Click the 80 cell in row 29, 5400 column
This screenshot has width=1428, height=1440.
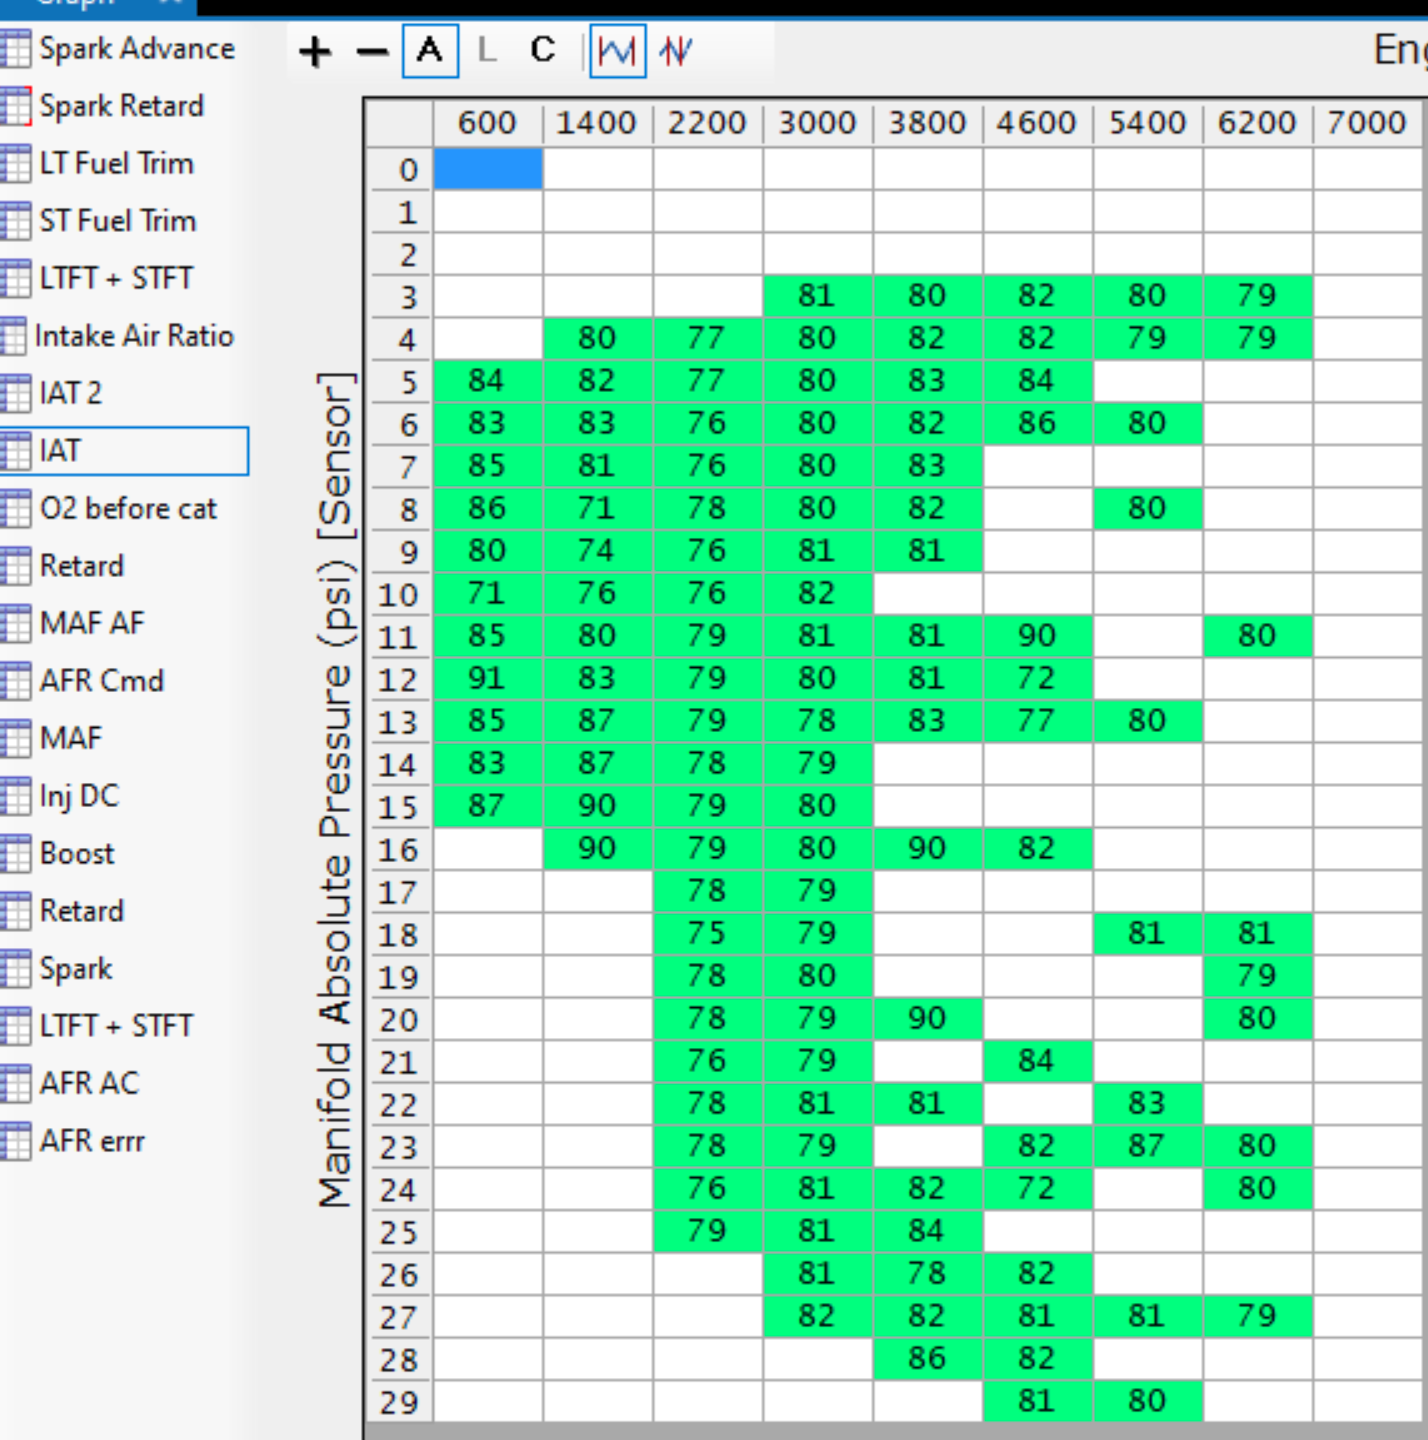(x=1148, y=1401)
